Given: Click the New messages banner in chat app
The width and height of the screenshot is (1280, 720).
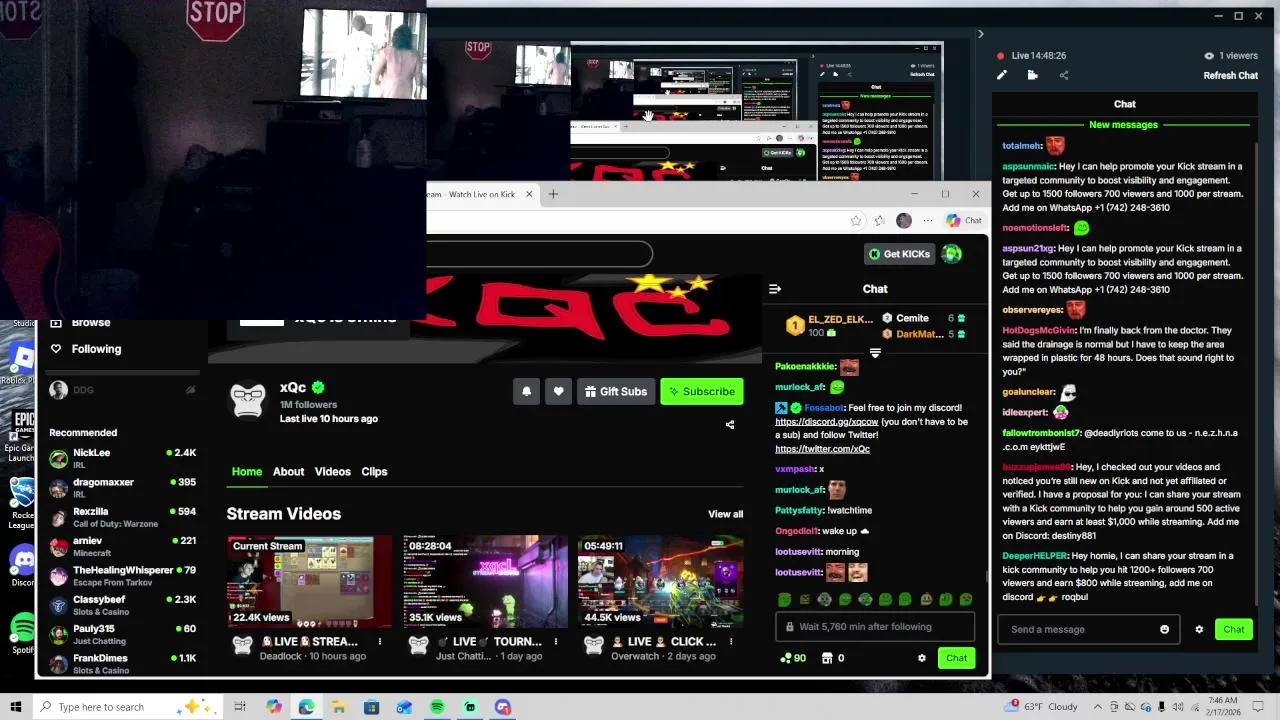Looking at the screenshot, I should (1123, 125).
